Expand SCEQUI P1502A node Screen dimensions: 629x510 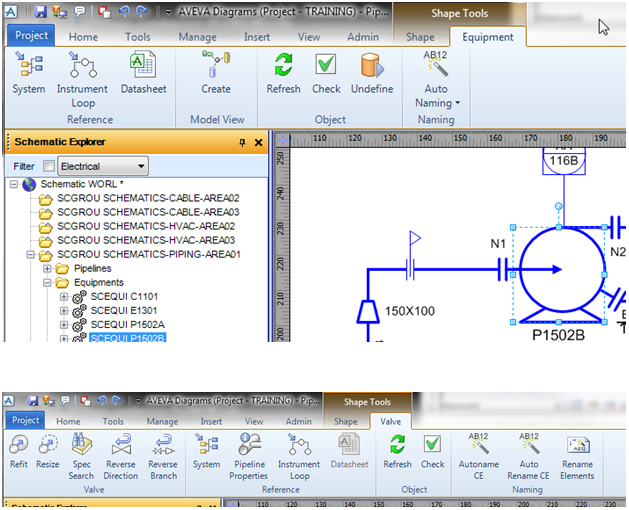64,325
